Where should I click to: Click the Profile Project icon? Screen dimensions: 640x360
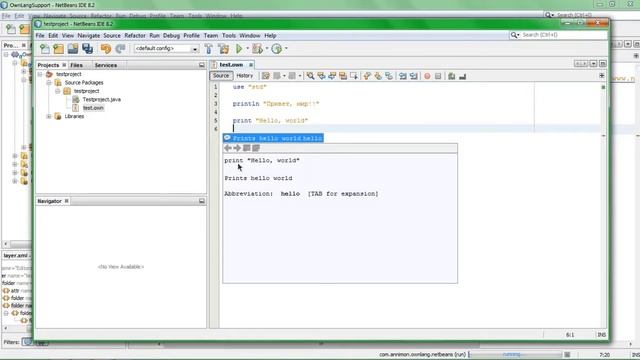(x=277, y=49)
